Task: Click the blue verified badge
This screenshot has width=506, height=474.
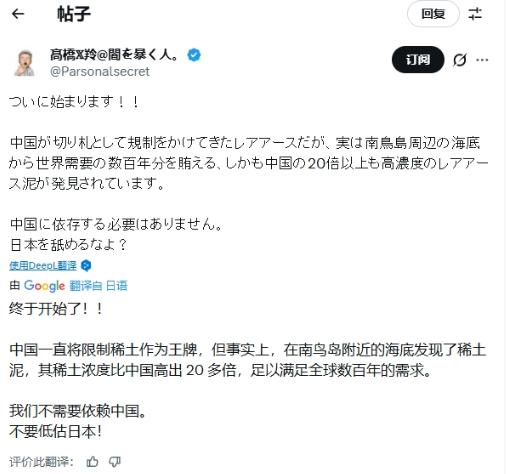Action: point(194,55)
